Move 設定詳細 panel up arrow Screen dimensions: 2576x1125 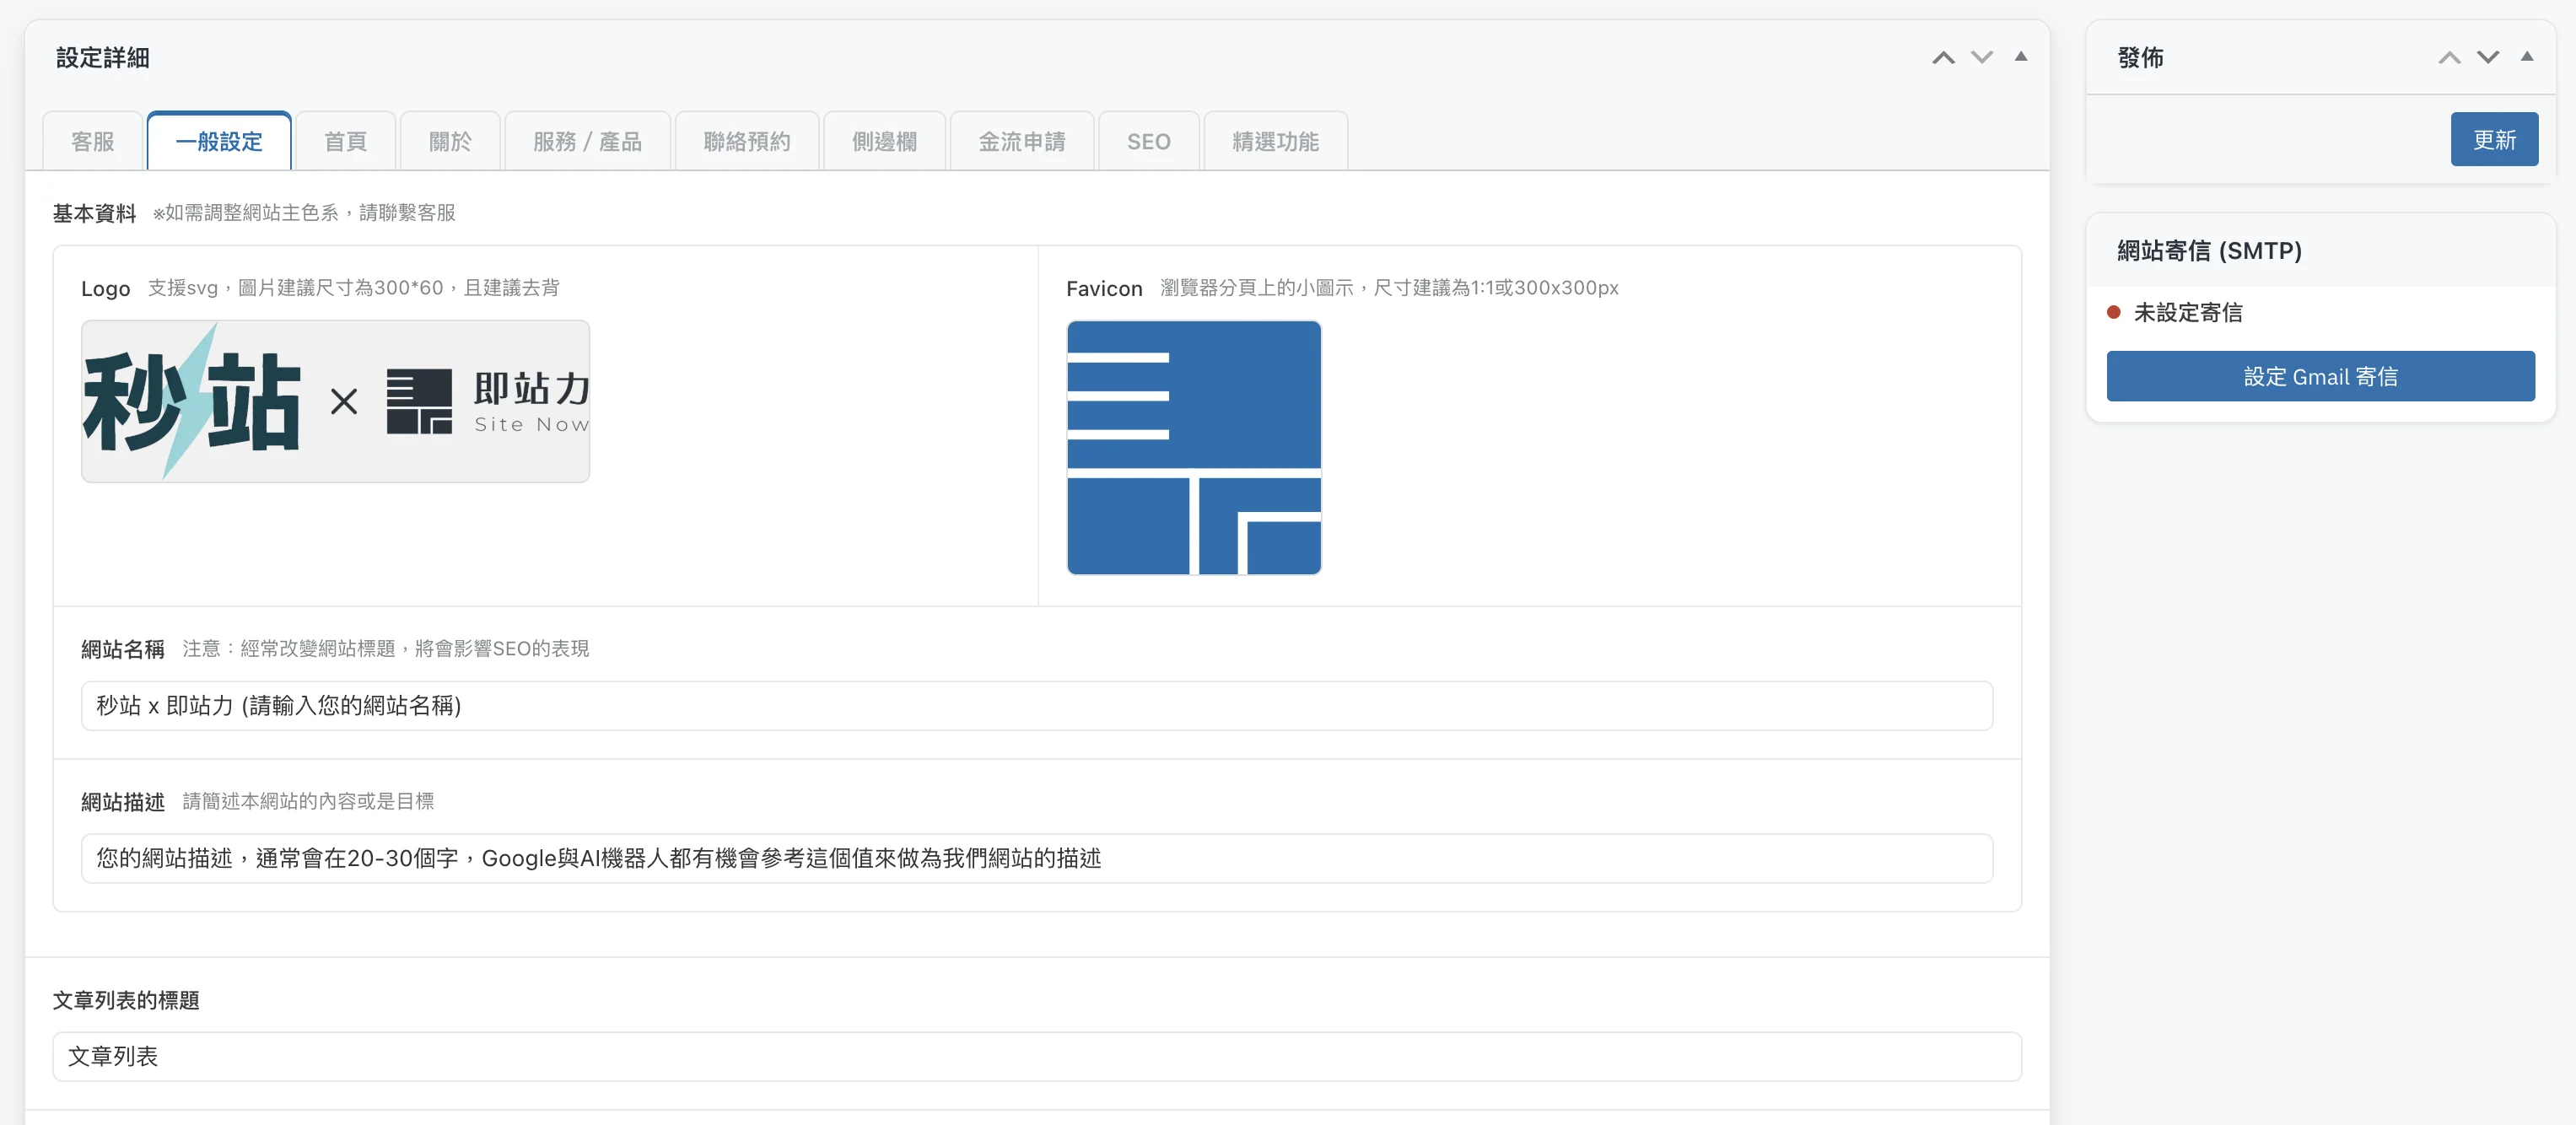pos(1943,57)
